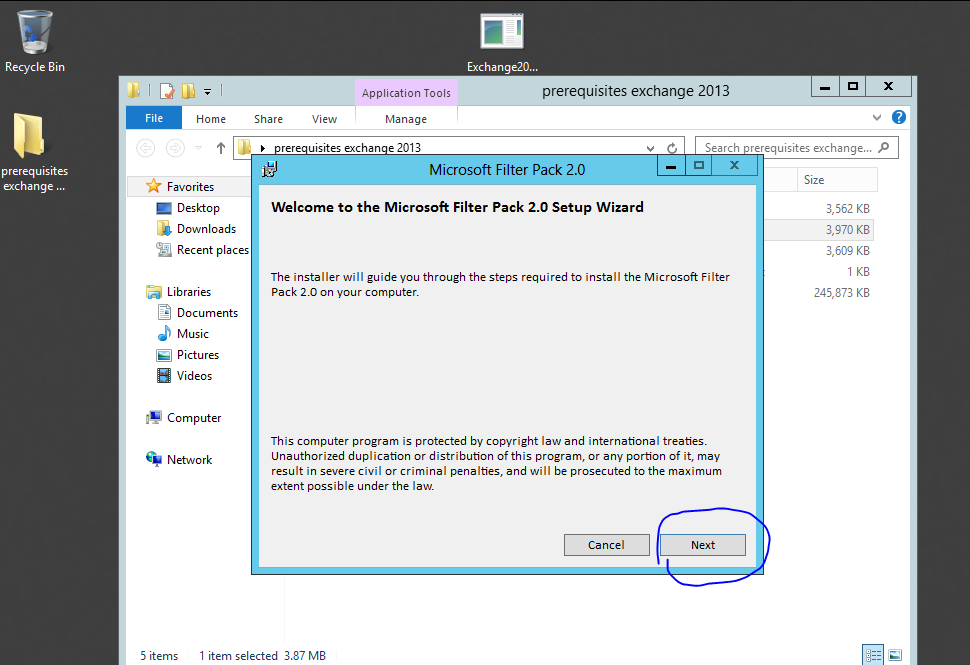The height and width of the screenshot is (665, 970).
Task: Expand the ribbon using the chevron
Action: tap(877, 118)
